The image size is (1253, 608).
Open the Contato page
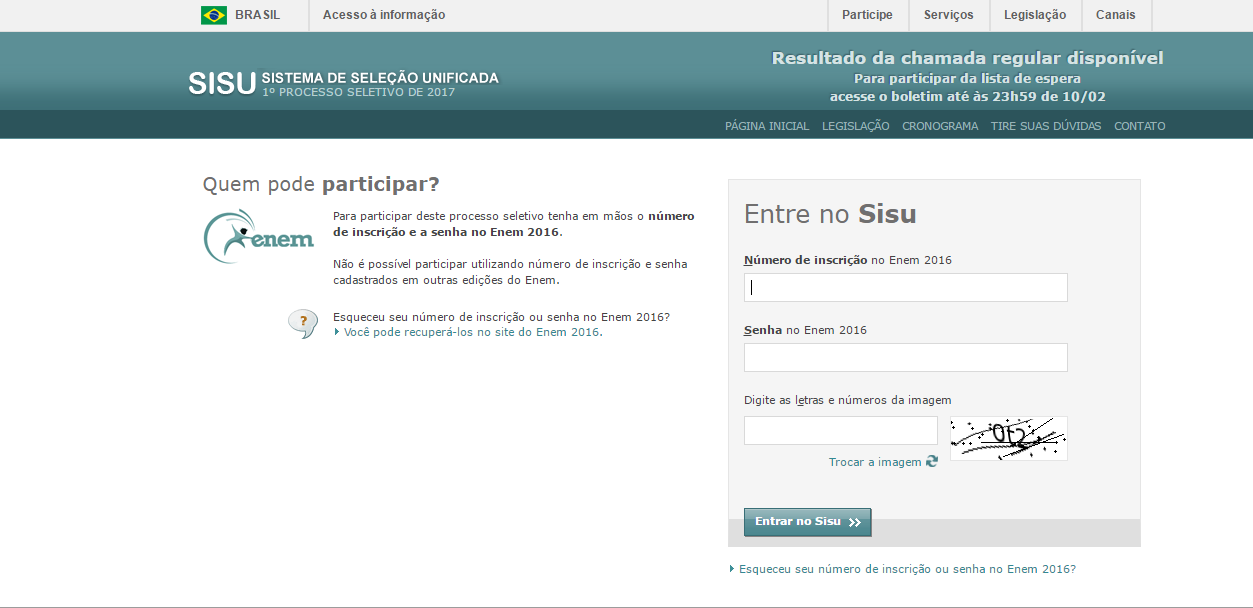(1139, 126)
